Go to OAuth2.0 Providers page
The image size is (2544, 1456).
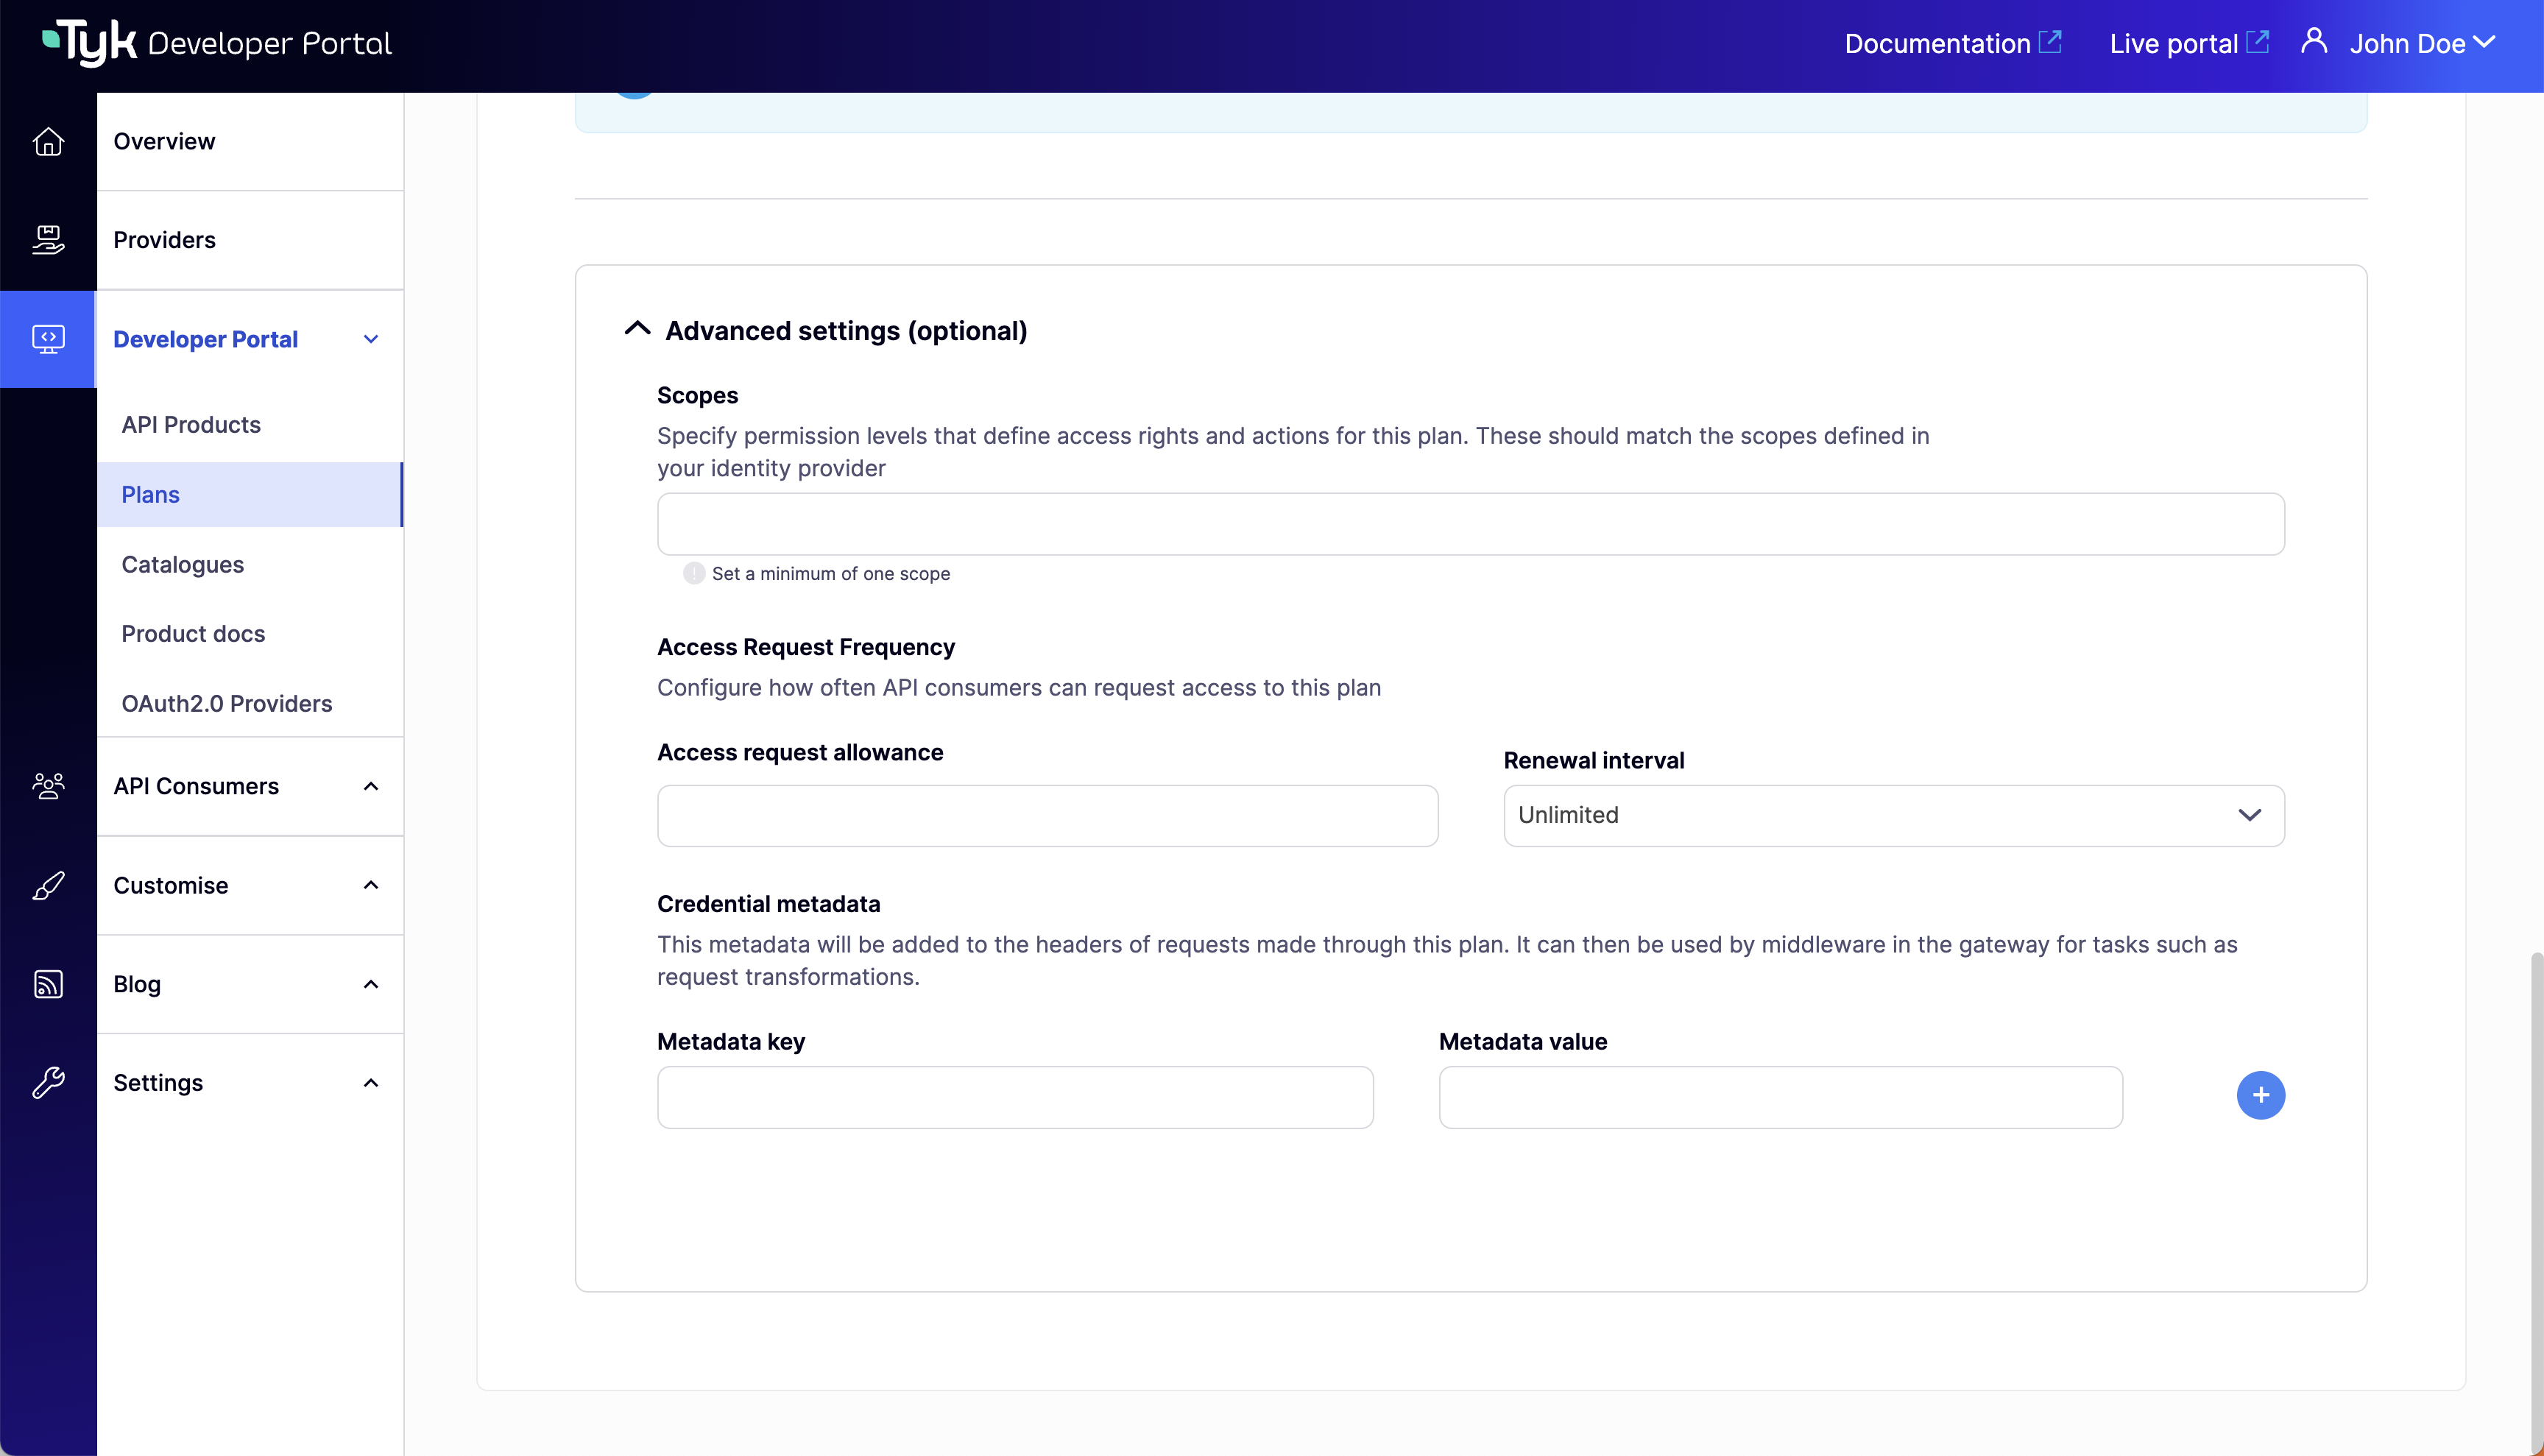point(227,703)
